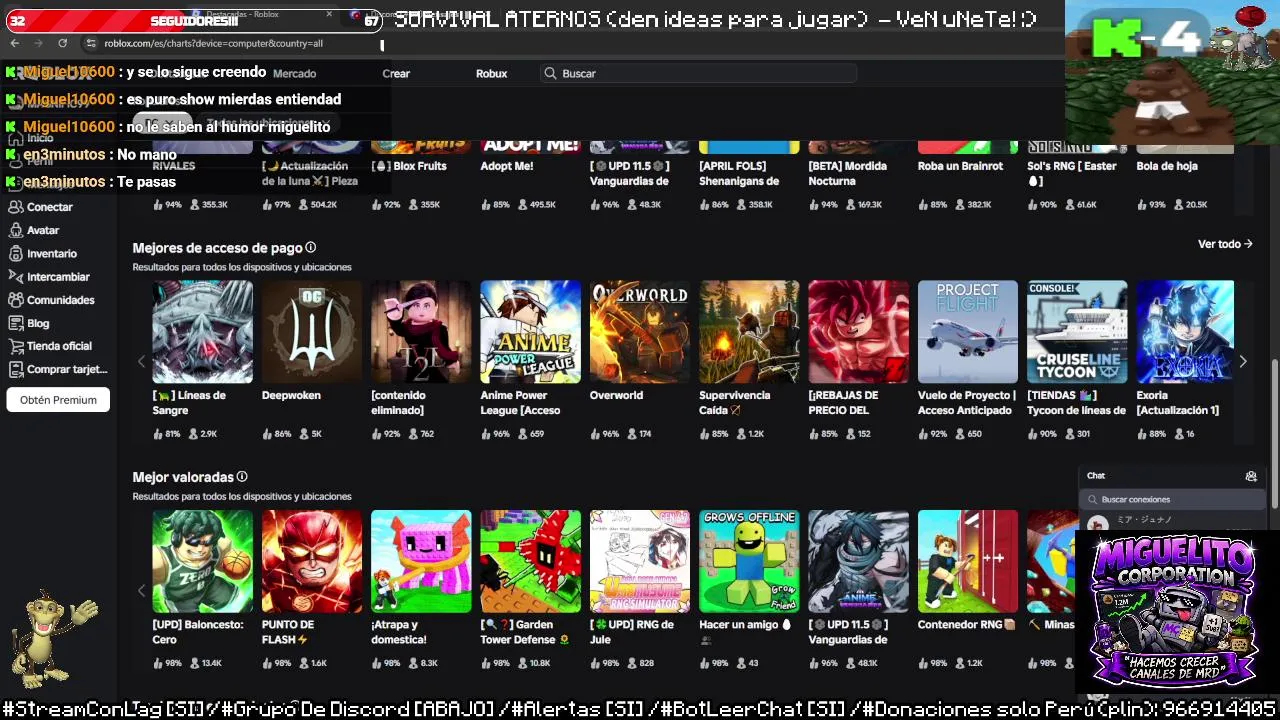
Task: Open chat settings icon in Chat panel
Action: click(1250, 476)
